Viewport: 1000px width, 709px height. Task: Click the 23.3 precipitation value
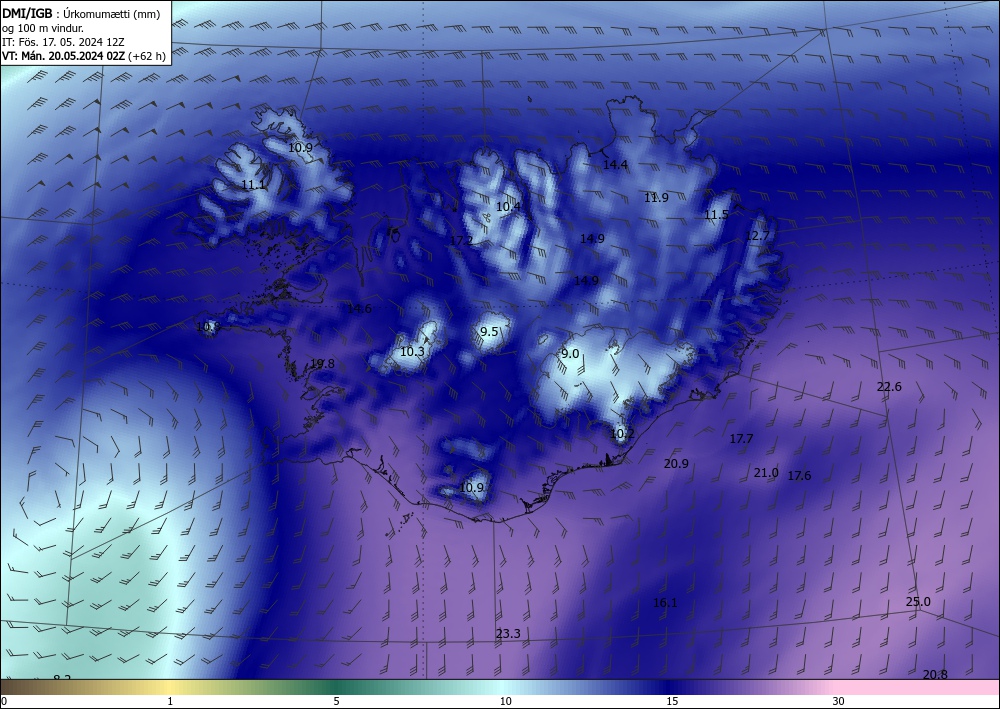(508, 633)
